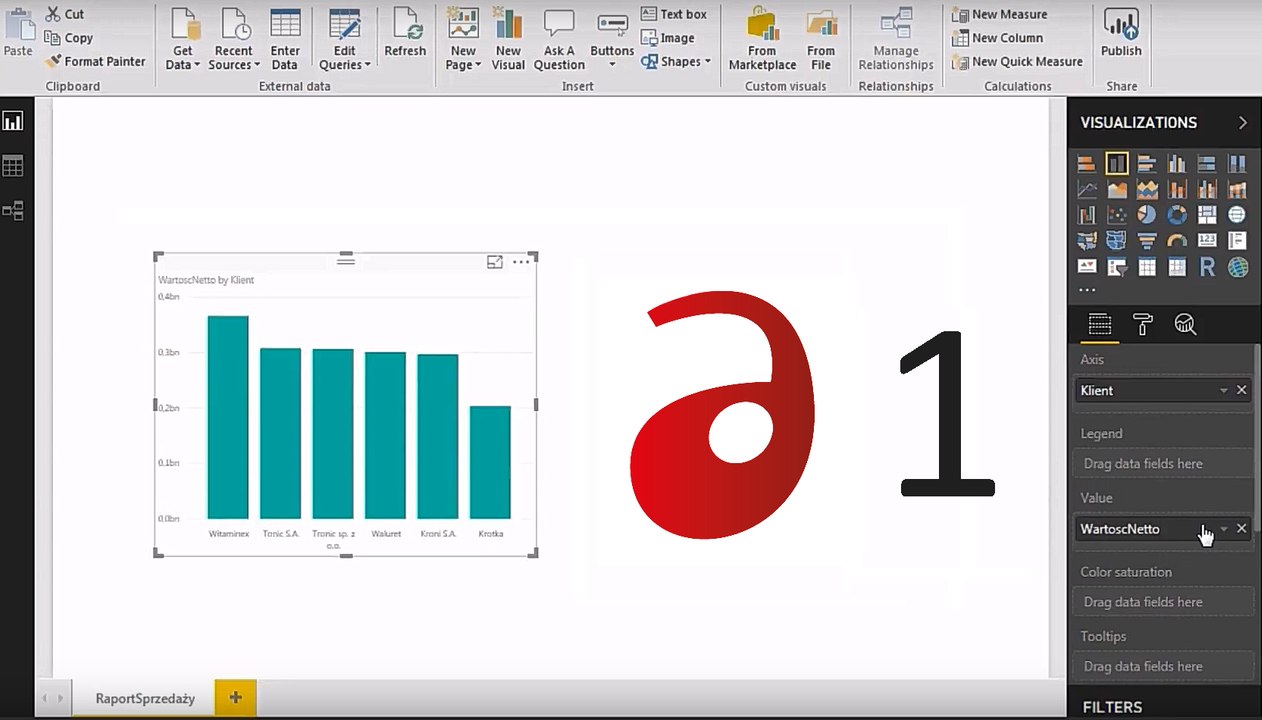Select the donut chart visualization

click(x=1177, y=215)
